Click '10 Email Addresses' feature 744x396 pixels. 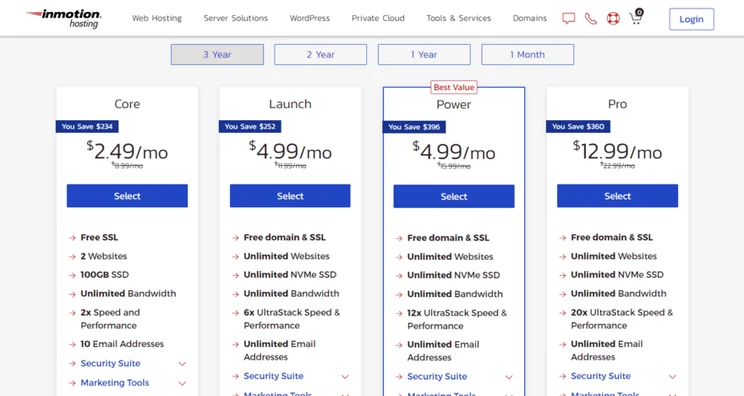click(x=122, y=344)
